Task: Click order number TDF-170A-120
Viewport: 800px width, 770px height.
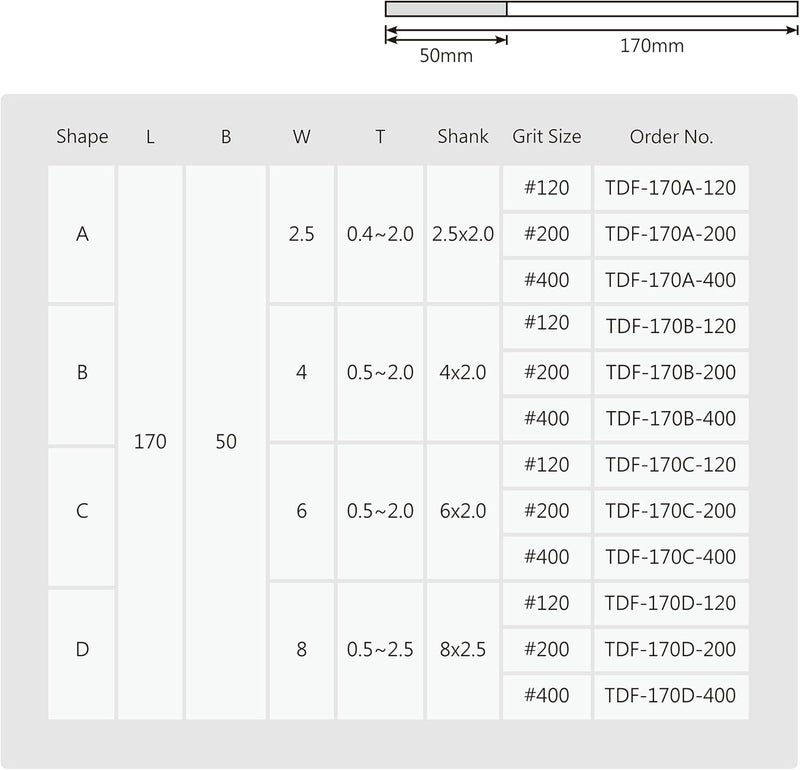Action: coord(670,187)
